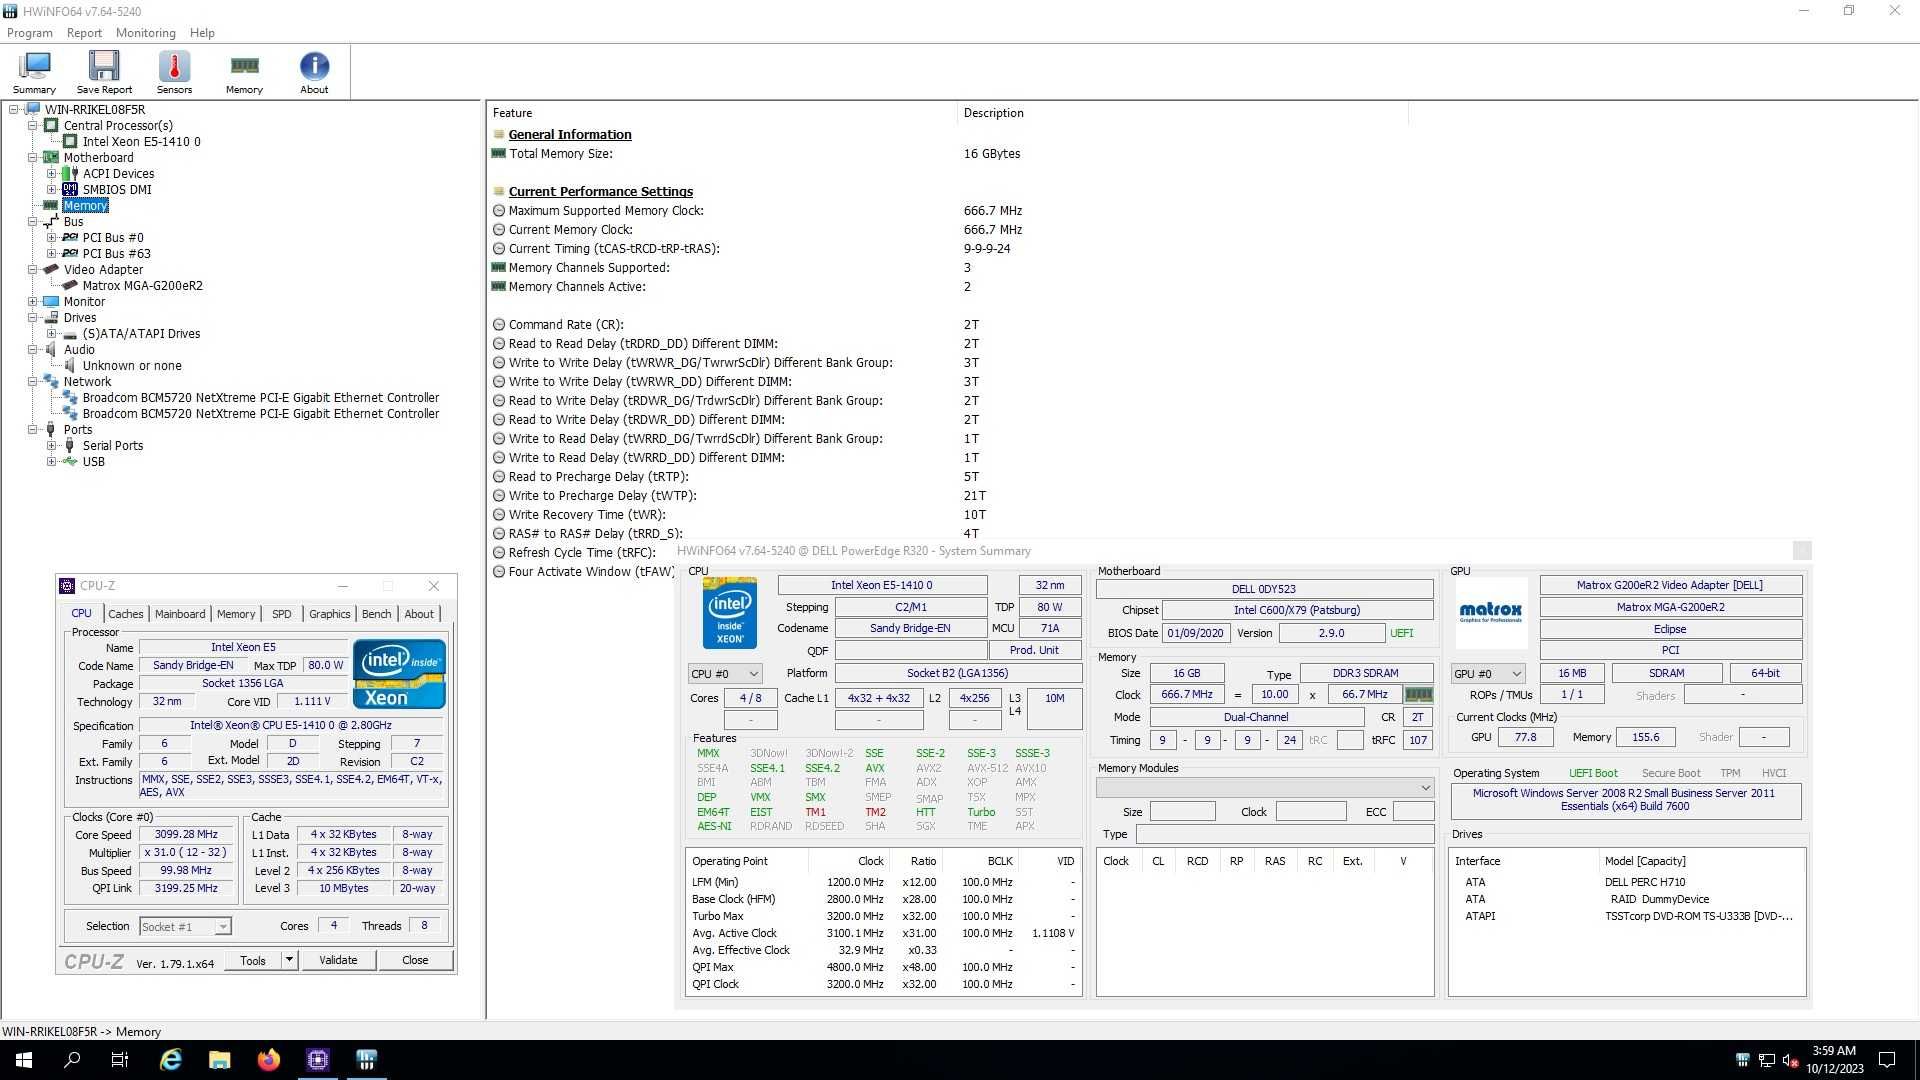
Task: Open Task View on the taskbar
Action: click(120, 1060)
